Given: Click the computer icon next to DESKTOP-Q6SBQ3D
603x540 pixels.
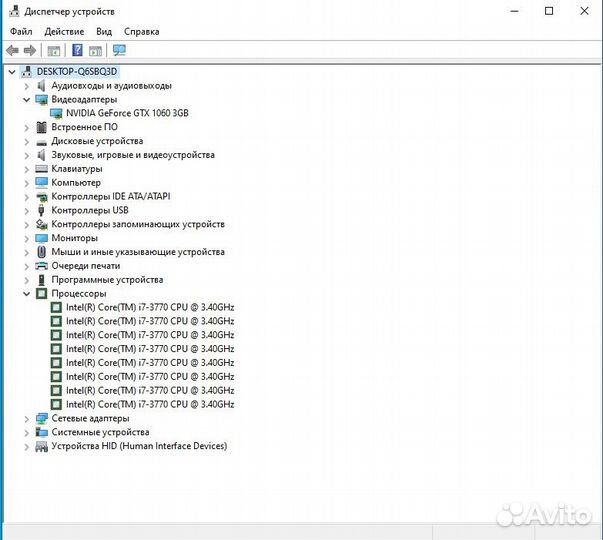Looking at the screenshot, I should 27,72.
